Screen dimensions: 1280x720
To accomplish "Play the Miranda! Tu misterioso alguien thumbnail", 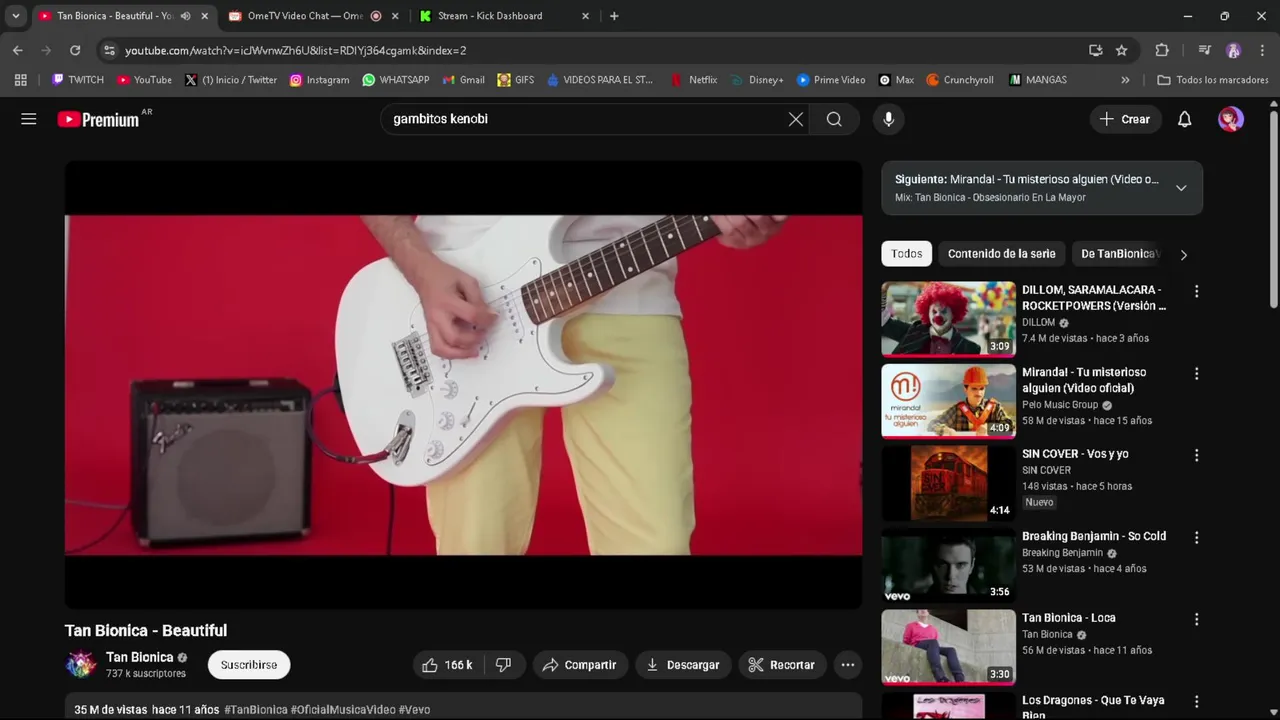I will [x=948, y=401].
